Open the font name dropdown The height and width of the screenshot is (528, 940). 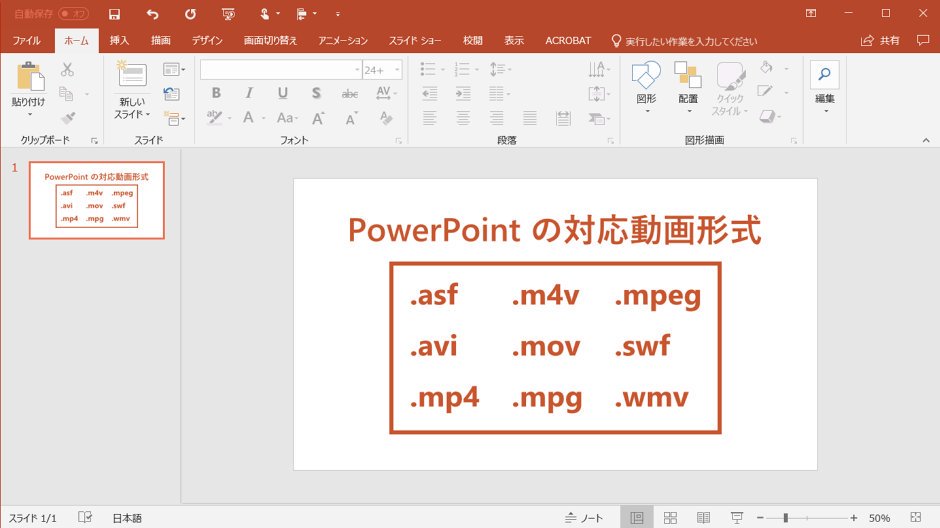click(x=357, y=70)
